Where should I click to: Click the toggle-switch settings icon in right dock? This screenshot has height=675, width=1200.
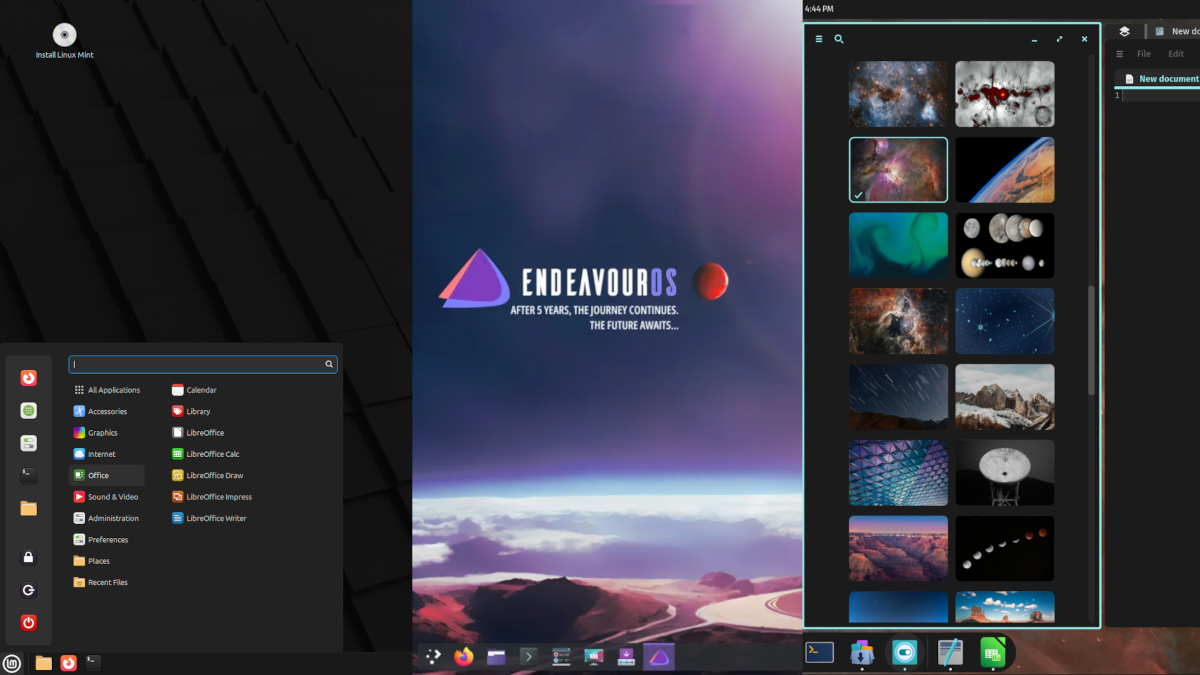pos(904,652)
